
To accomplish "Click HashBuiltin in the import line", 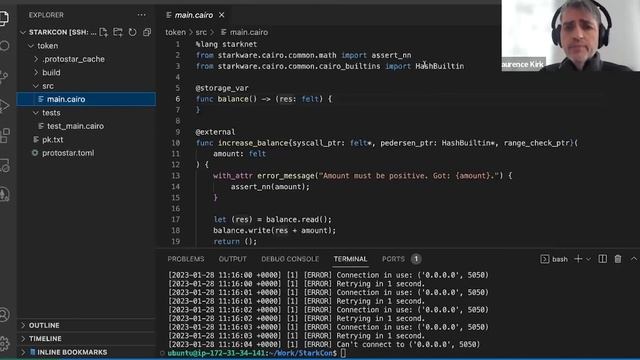I will [x=440, y=66].
